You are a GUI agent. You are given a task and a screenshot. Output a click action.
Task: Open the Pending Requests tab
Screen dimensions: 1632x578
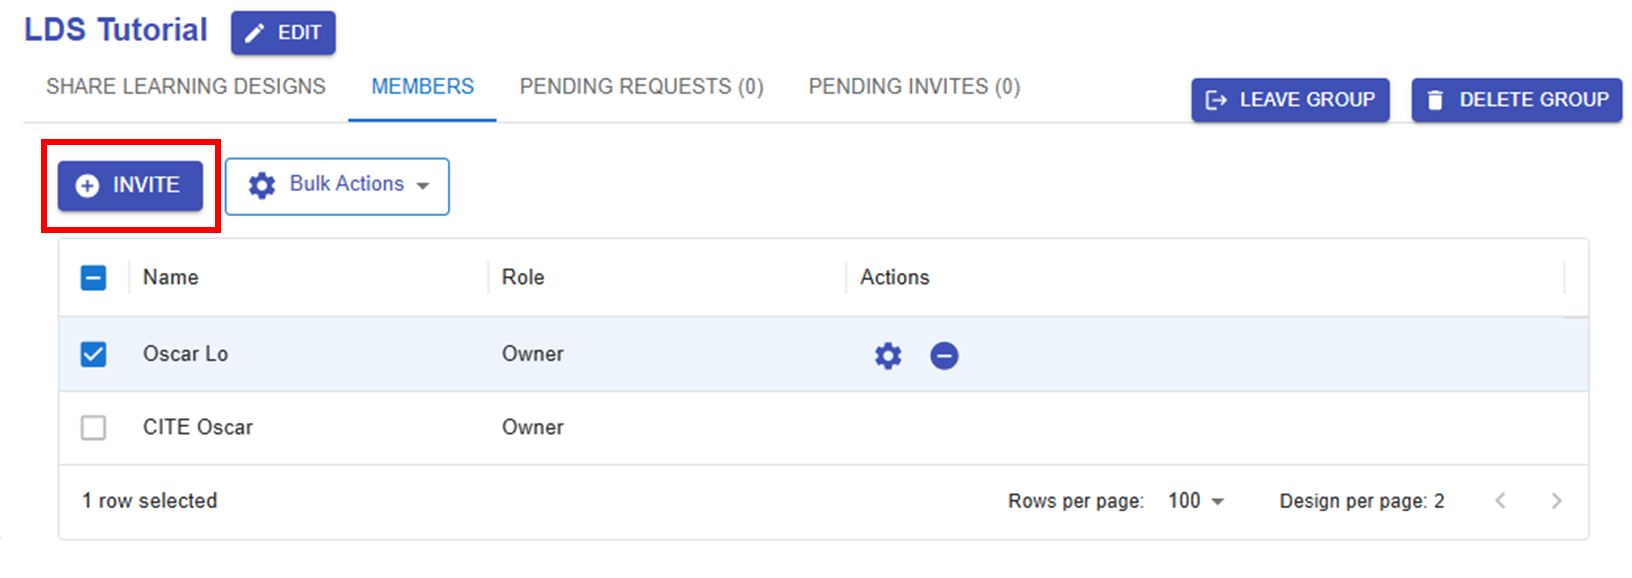pyautogui.click(x=641, y=87)
